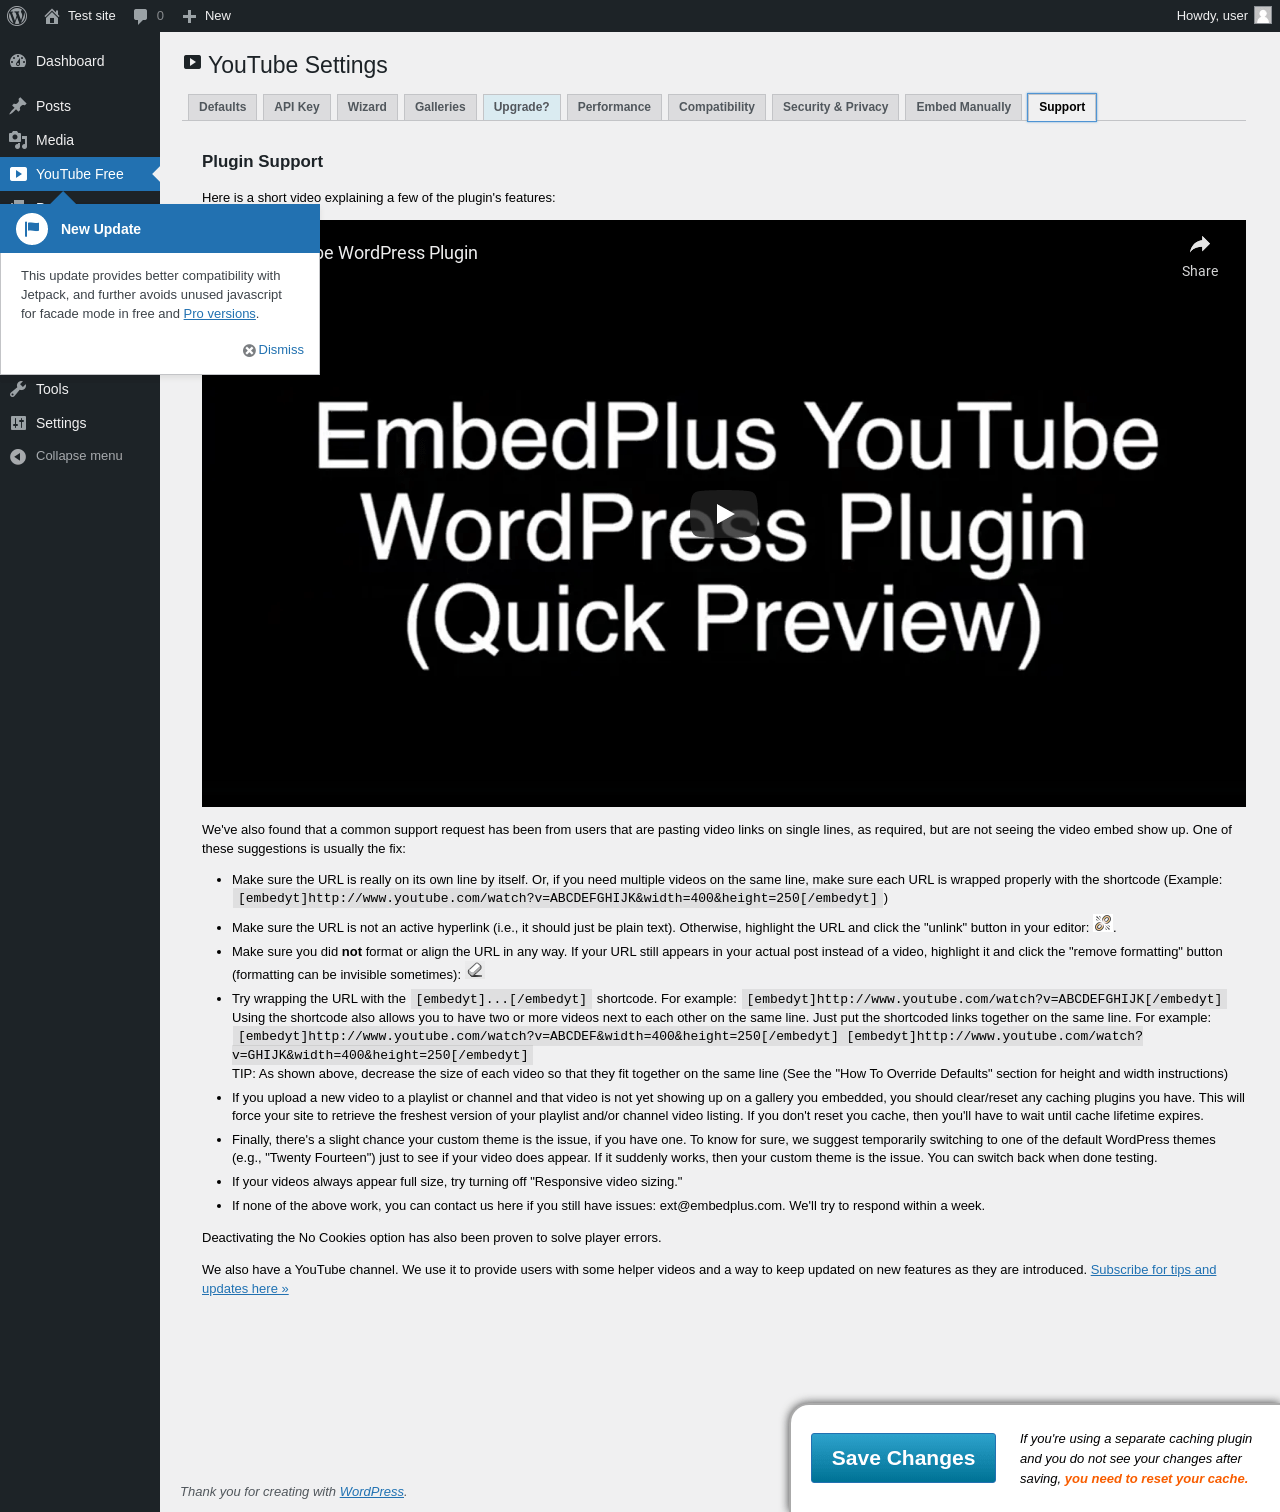Select the Galleries tab
Screen dimensions: 1280x1512
coord(440,107)
